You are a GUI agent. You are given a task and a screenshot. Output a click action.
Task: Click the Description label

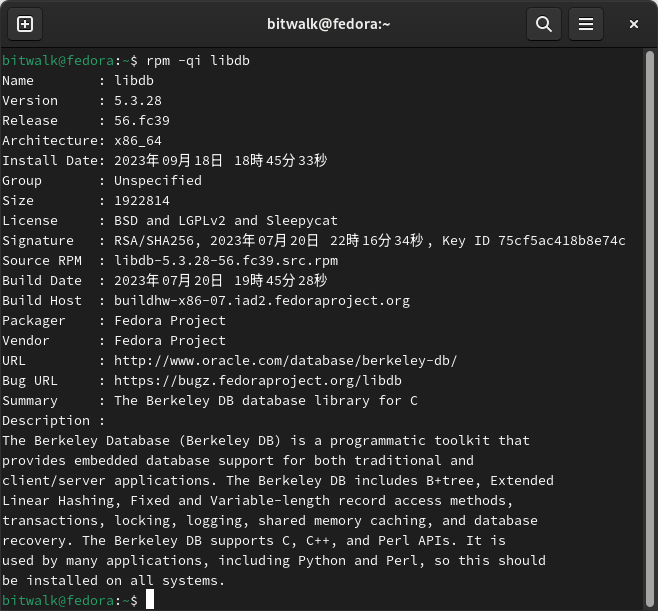46,421
